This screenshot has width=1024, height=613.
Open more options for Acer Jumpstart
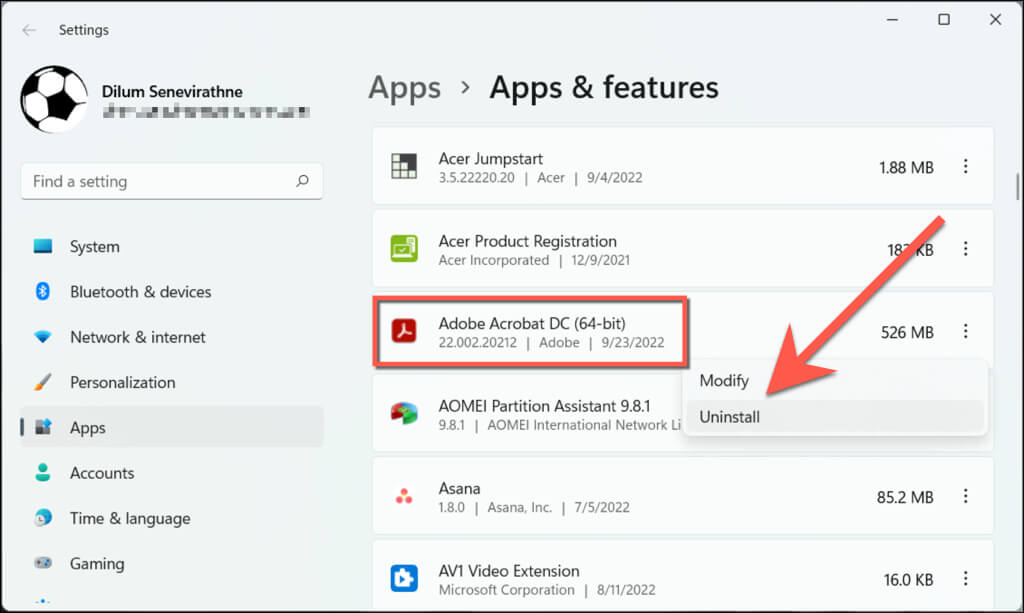(965, 167)
